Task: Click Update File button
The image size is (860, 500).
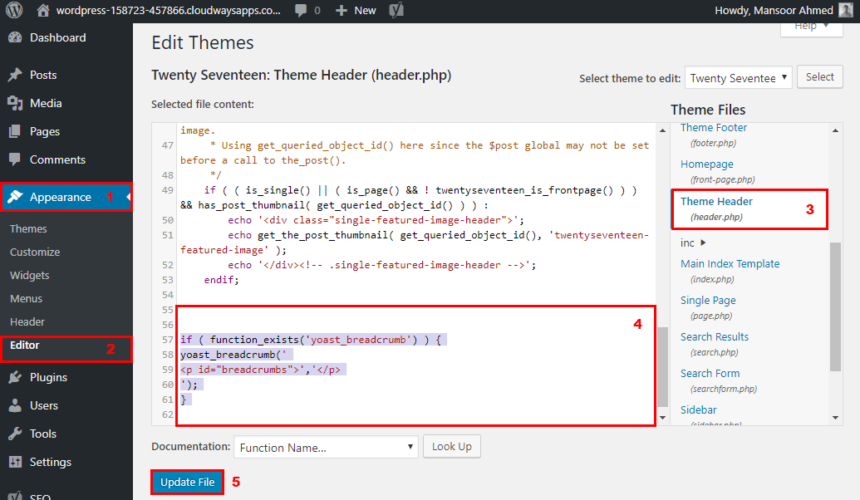Action: click(188, 482)
